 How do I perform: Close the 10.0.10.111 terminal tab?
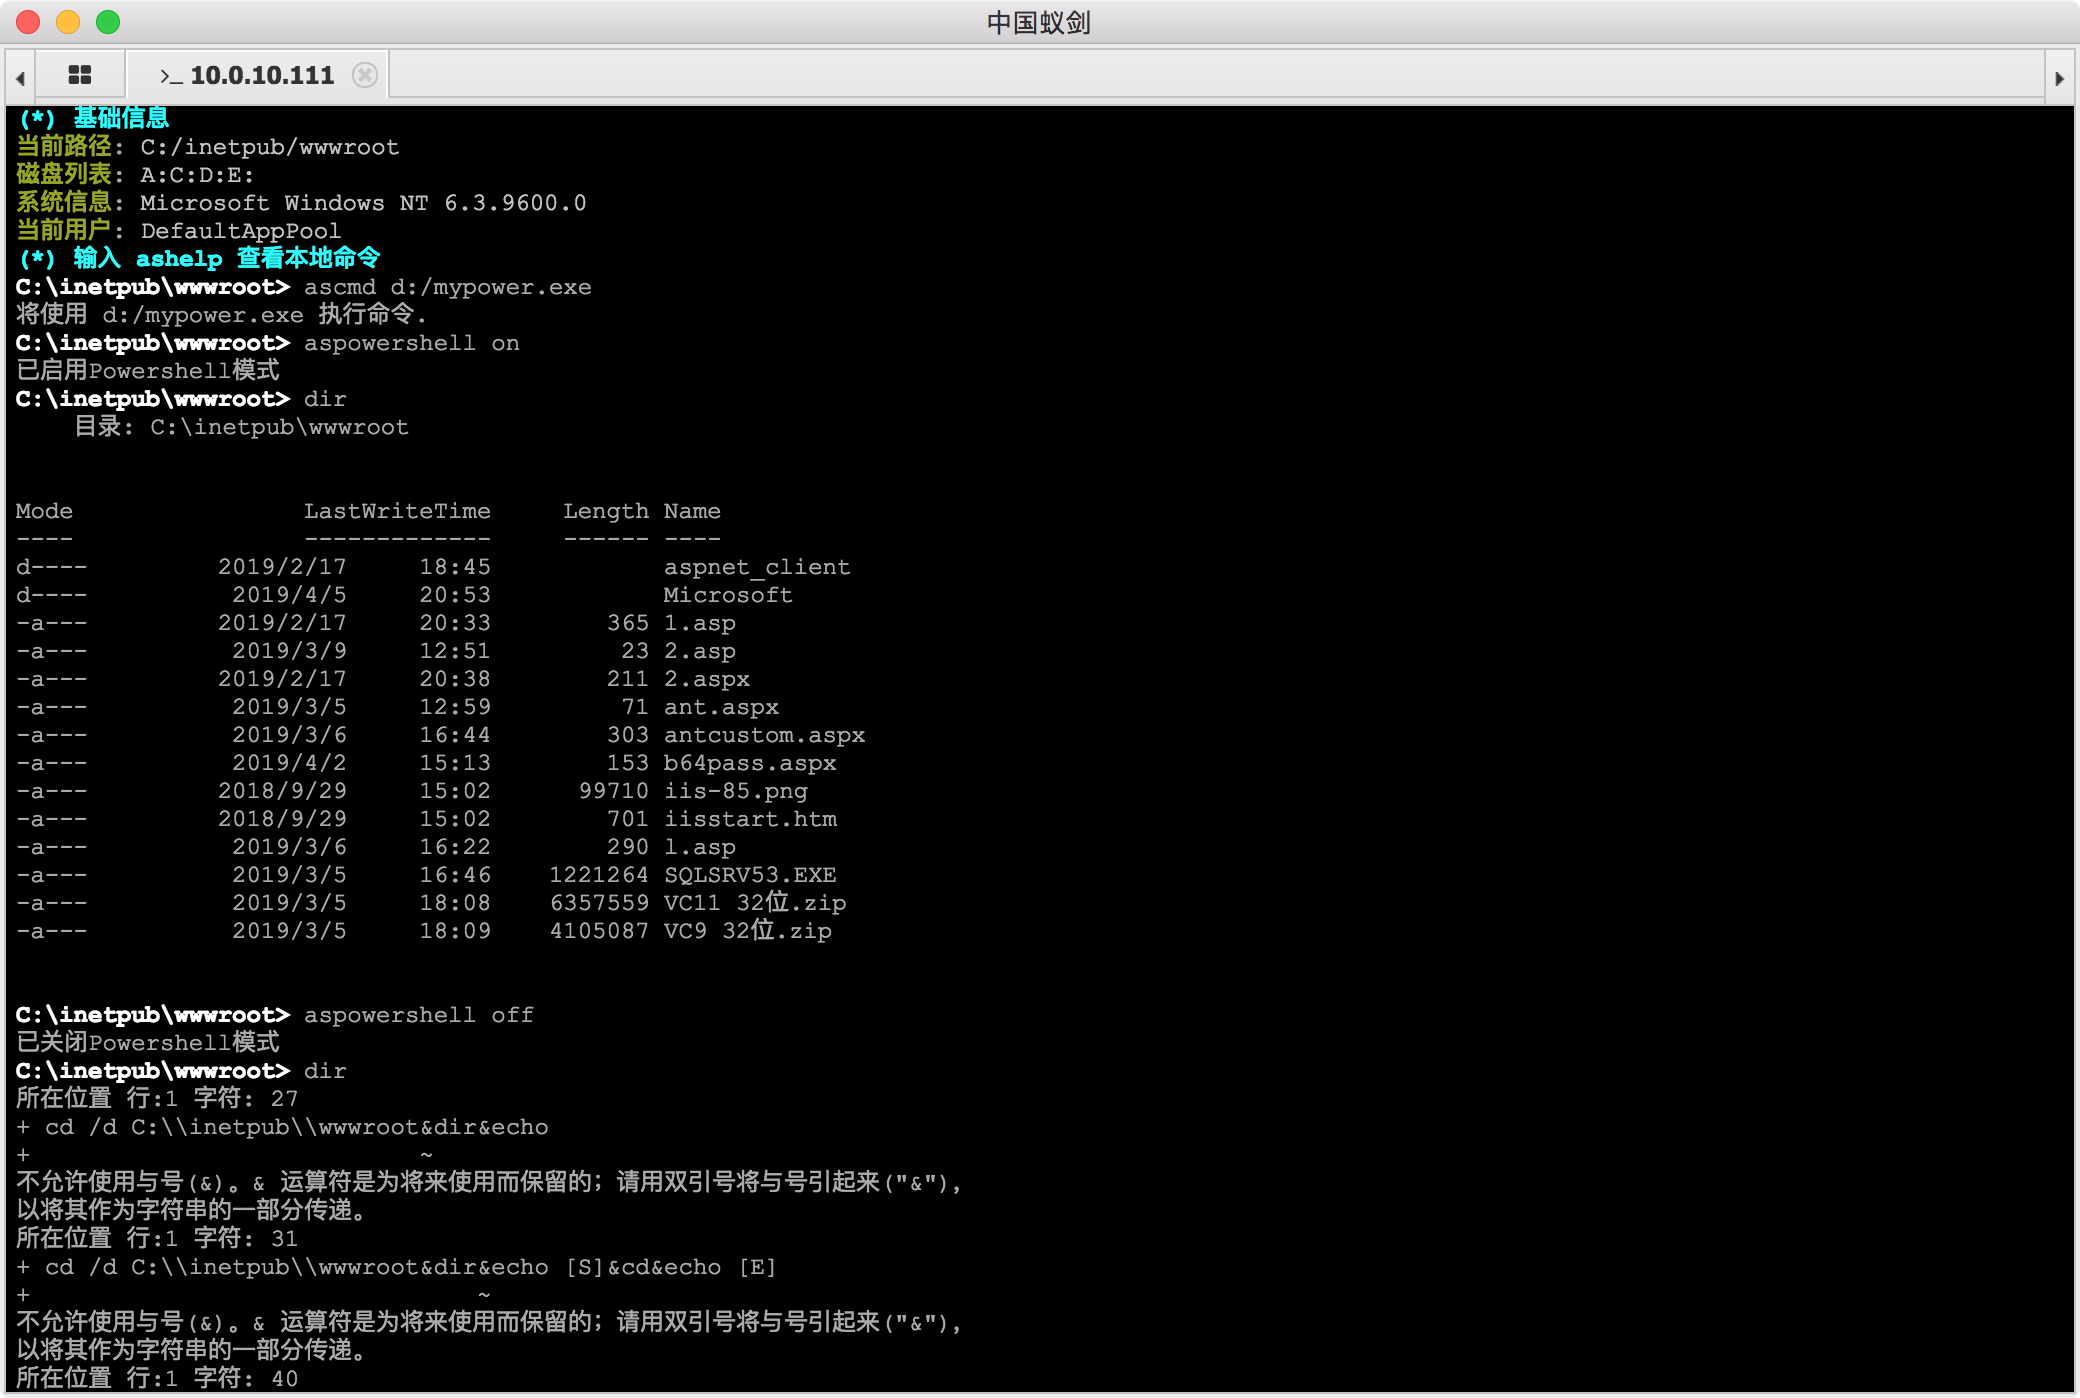365,75
